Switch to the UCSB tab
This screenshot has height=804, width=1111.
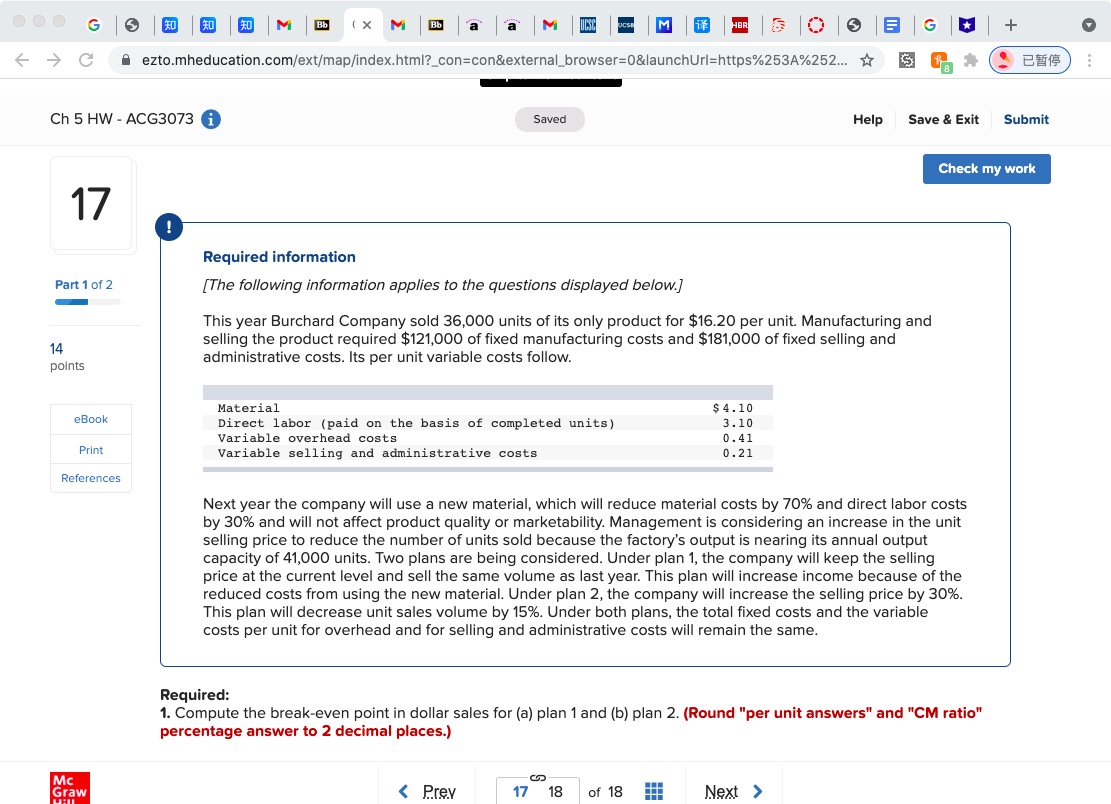(626, 26)
